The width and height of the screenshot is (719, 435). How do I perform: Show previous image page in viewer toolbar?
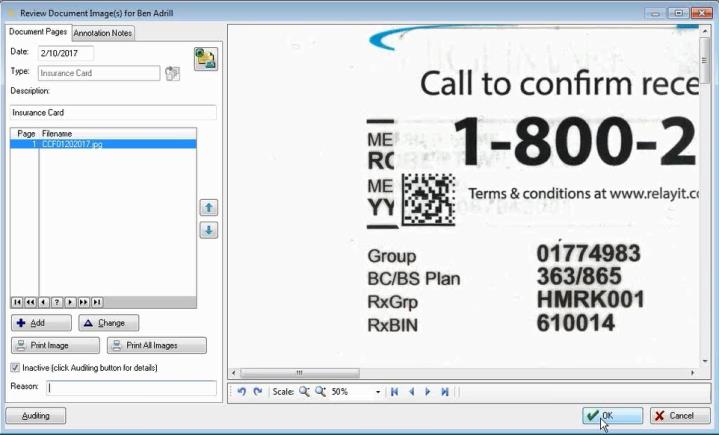tap(411, 392)
